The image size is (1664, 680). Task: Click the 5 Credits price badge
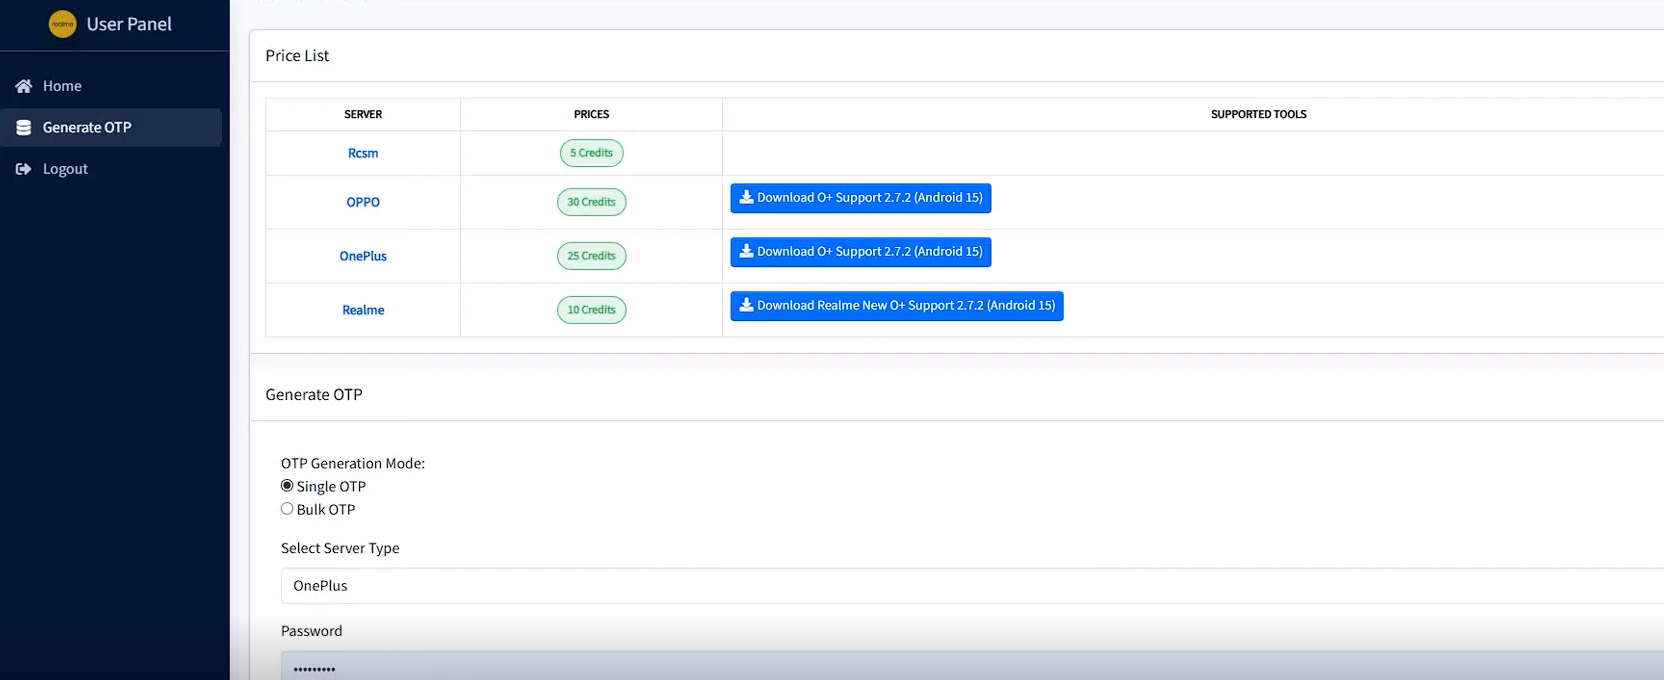click(591, 153)
